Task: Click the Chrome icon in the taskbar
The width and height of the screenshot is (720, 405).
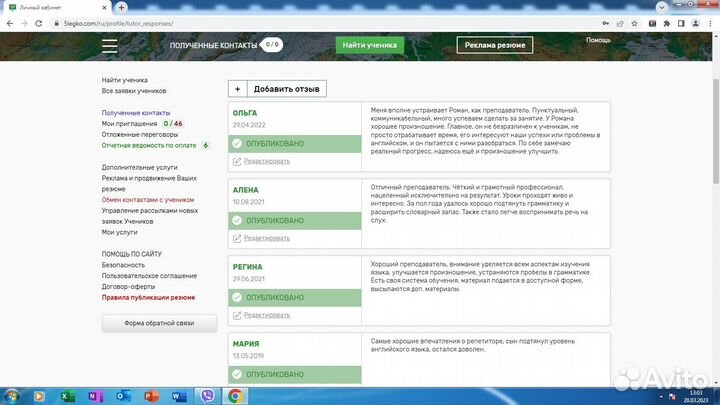Action: [x=234, y=396]
